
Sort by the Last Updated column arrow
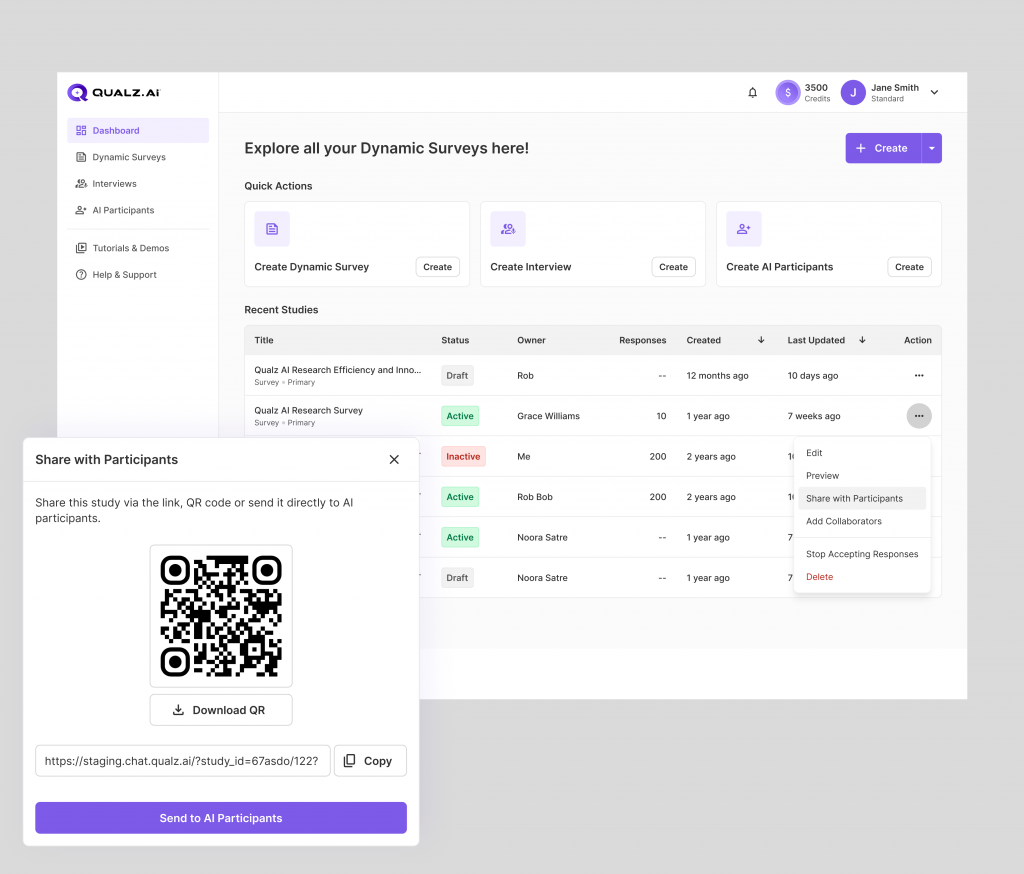tap(862, 340)
